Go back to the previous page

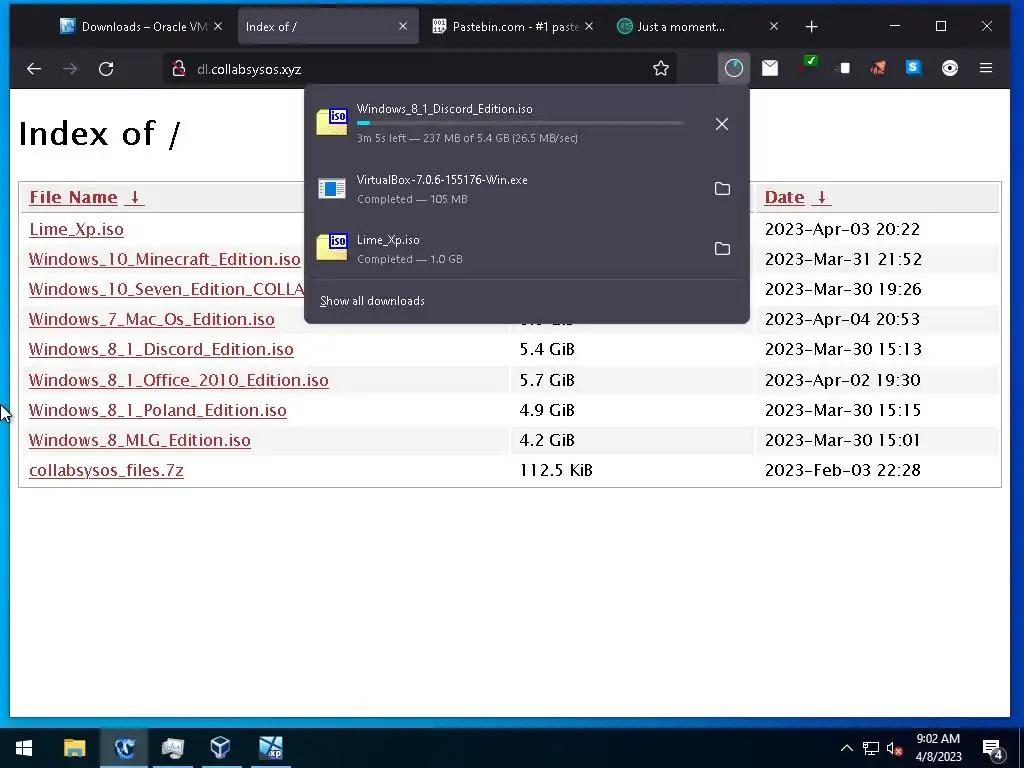pos(33,69)
